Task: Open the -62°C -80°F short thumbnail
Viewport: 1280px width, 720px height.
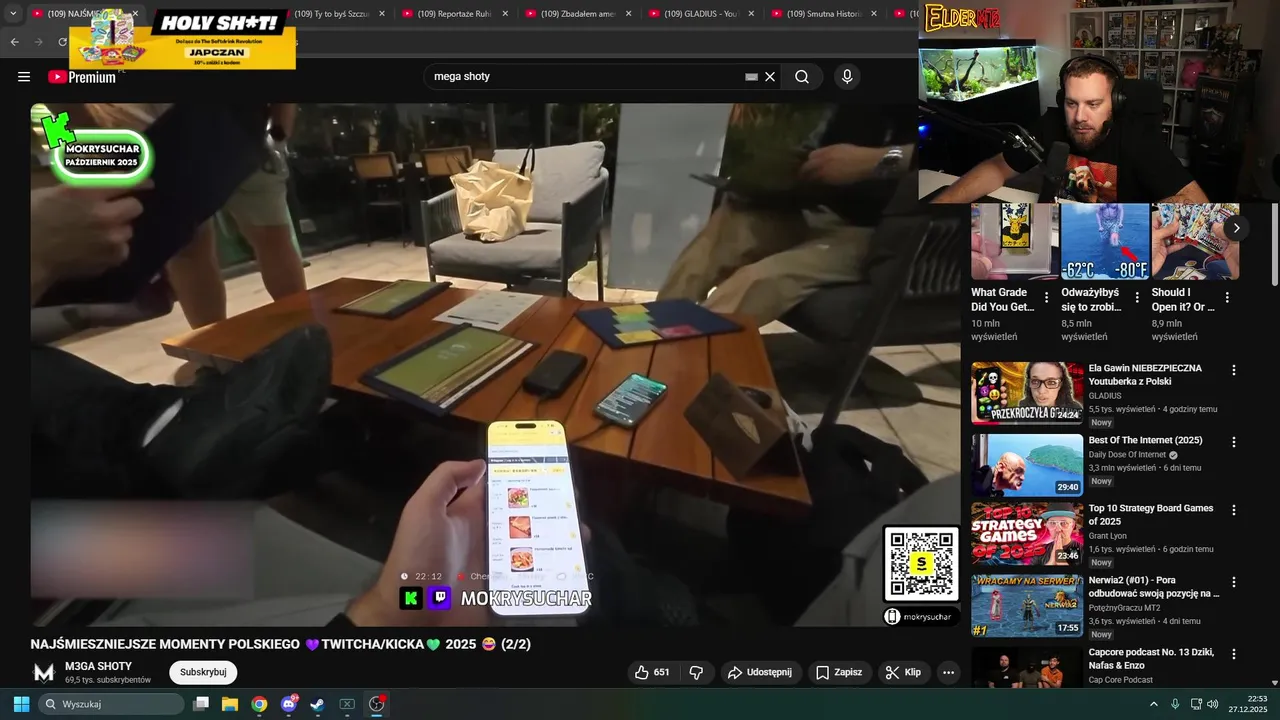Action: click(x=1105, y=241)
